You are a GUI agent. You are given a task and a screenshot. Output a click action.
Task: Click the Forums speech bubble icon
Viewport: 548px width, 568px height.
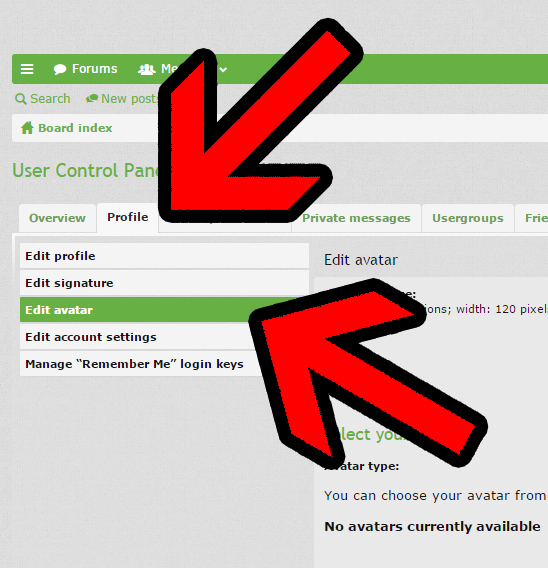click(x=60, y=69)
